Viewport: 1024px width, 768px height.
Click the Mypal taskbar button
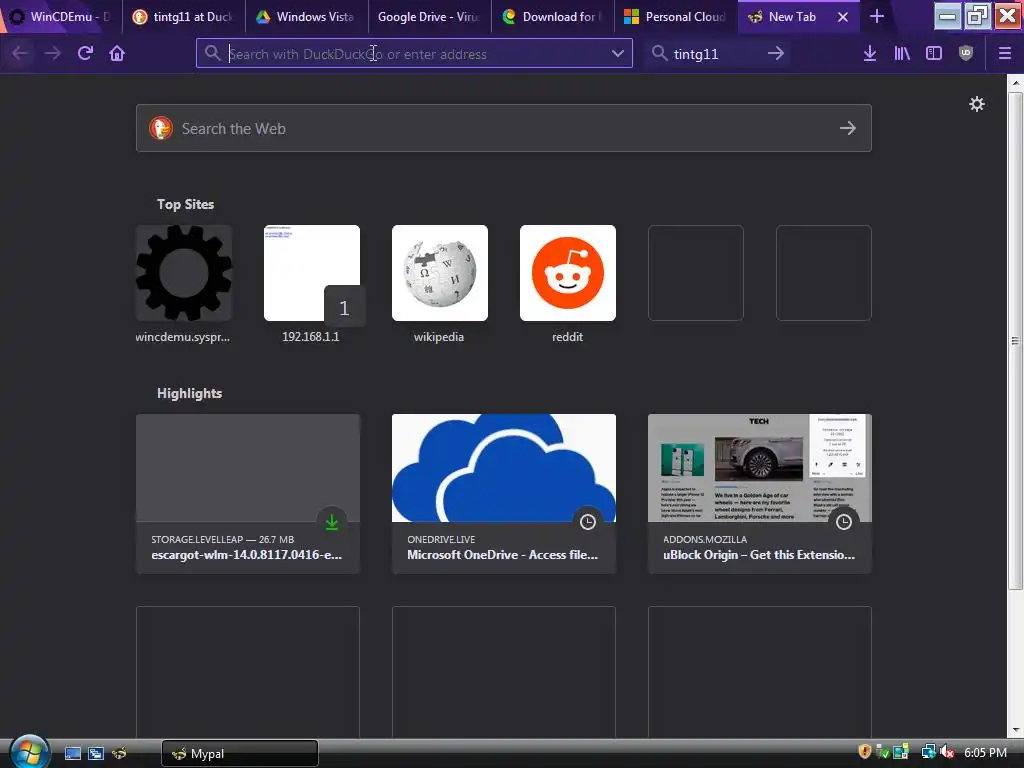pyautogui.click(x=240, y=754)
